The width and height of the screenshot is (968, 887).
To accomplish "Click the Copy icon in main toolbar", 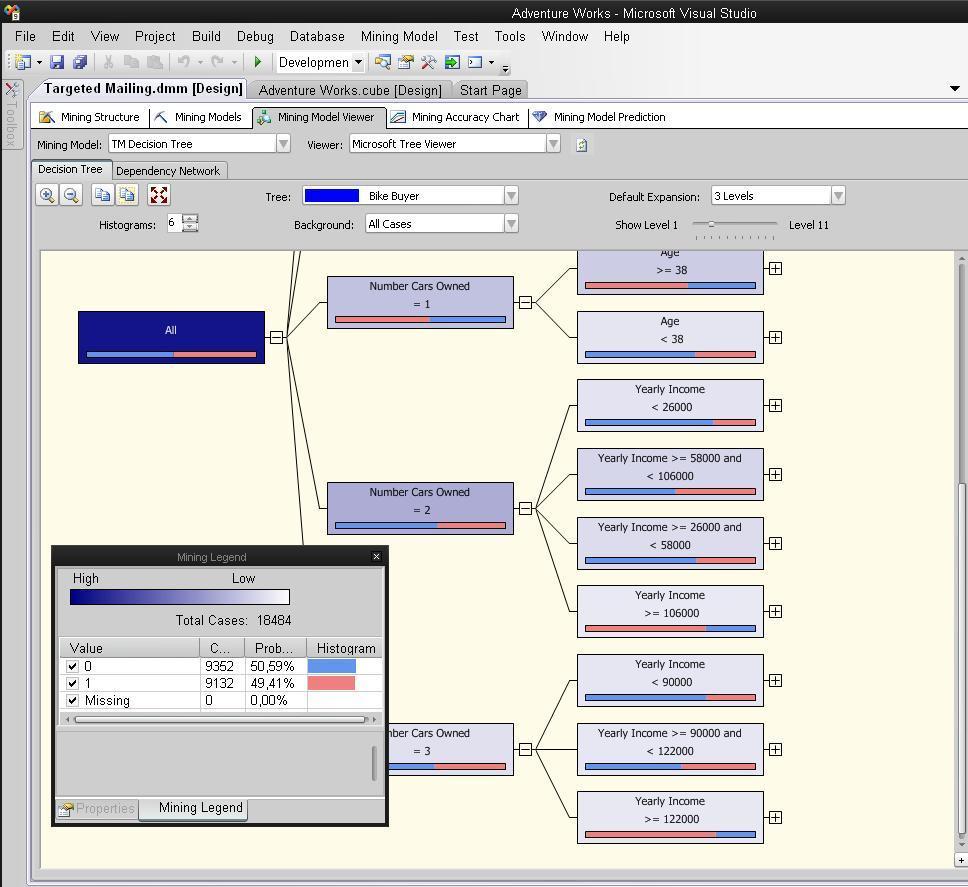I will click(x=131, y=62).
